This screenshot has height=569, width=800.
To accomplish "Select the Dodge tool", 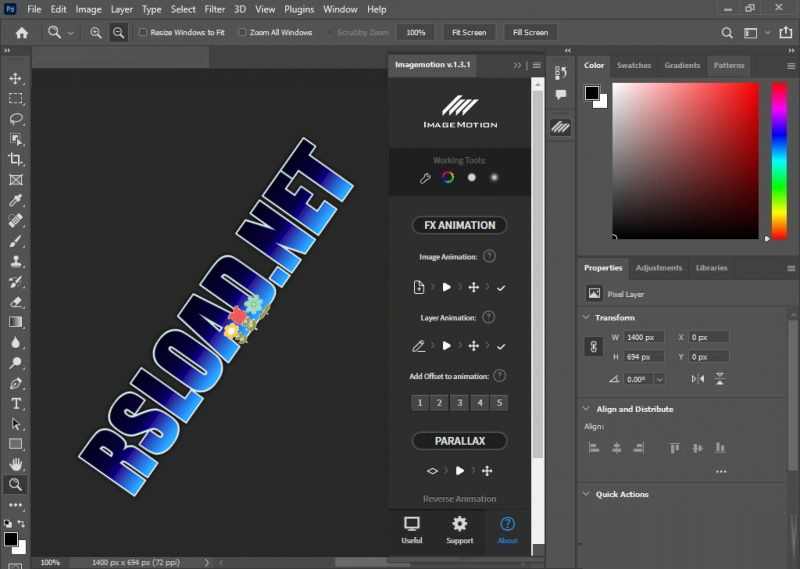I will pos(15,363).
